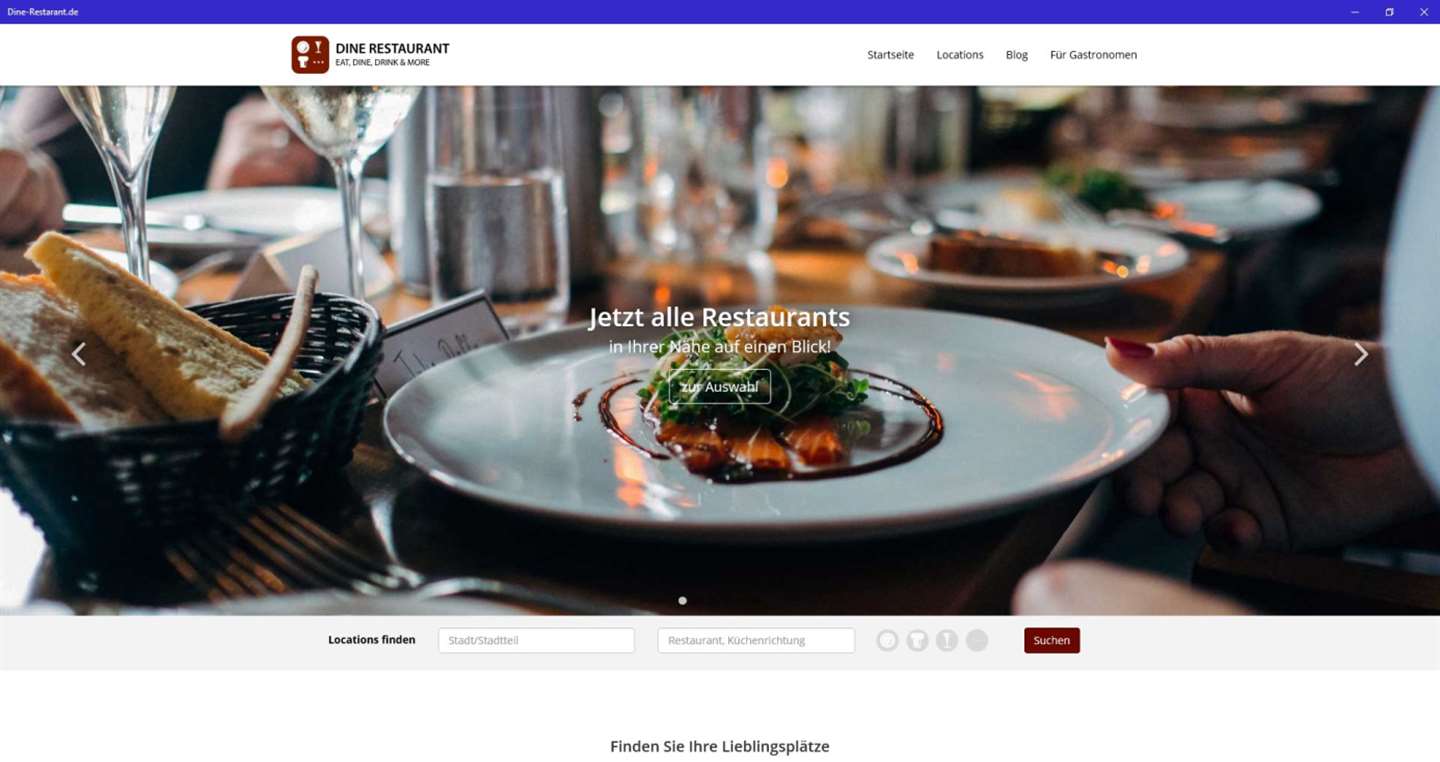Focus the Stadt/Stadtteil input field
Viewport: 1440px width, 762px height.
tap(536, 640)
